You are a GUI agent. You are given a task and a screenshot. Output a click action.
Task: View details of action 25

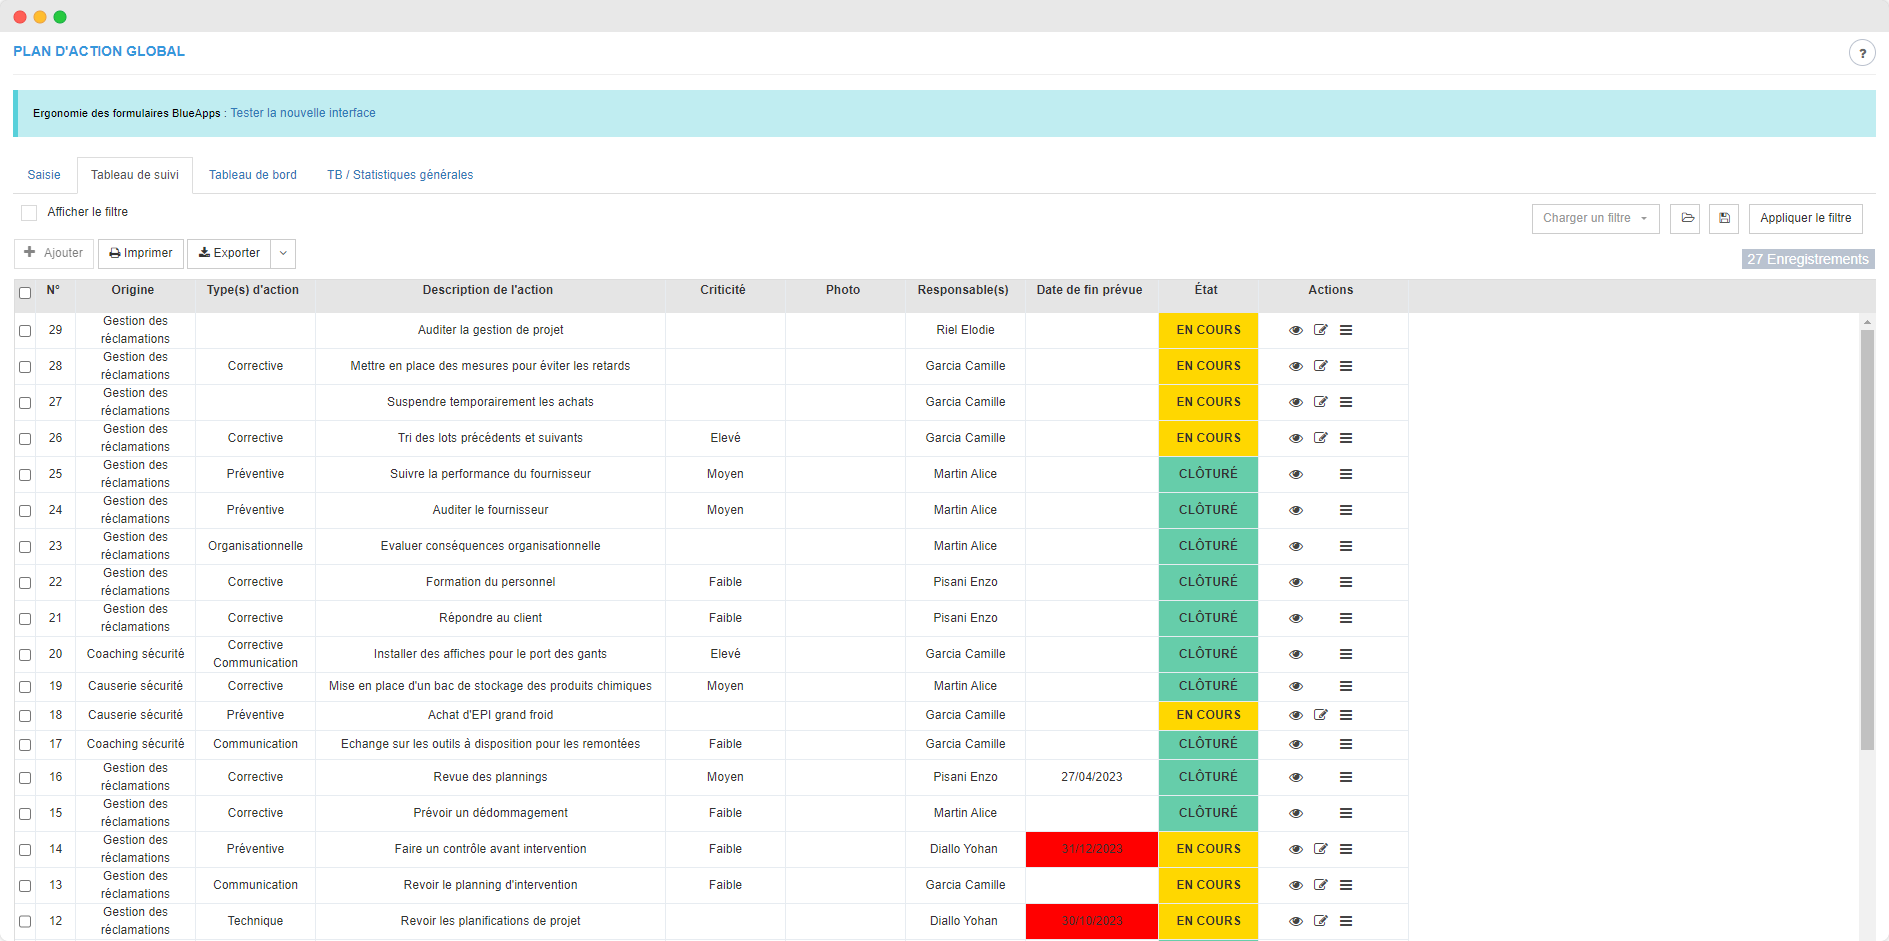tap(1295, 474)
